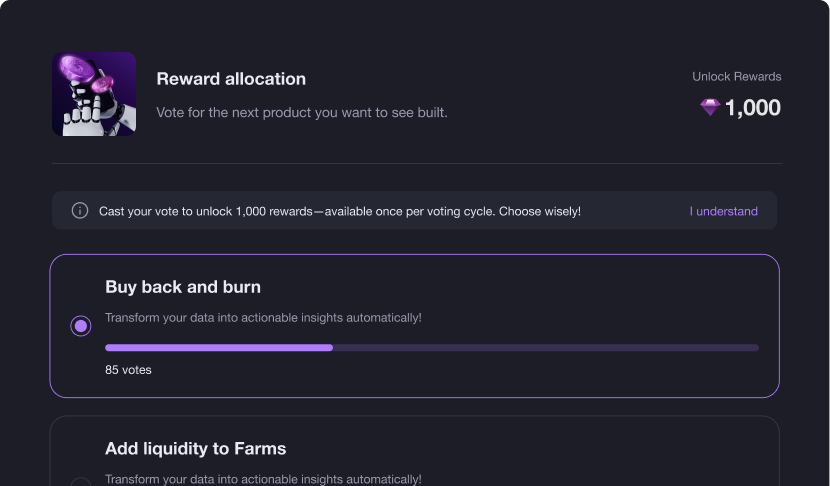Dismiss the notice with I understand
Image resolution: width=830 pixels, height=486 pixels.
tap(723, 211)
